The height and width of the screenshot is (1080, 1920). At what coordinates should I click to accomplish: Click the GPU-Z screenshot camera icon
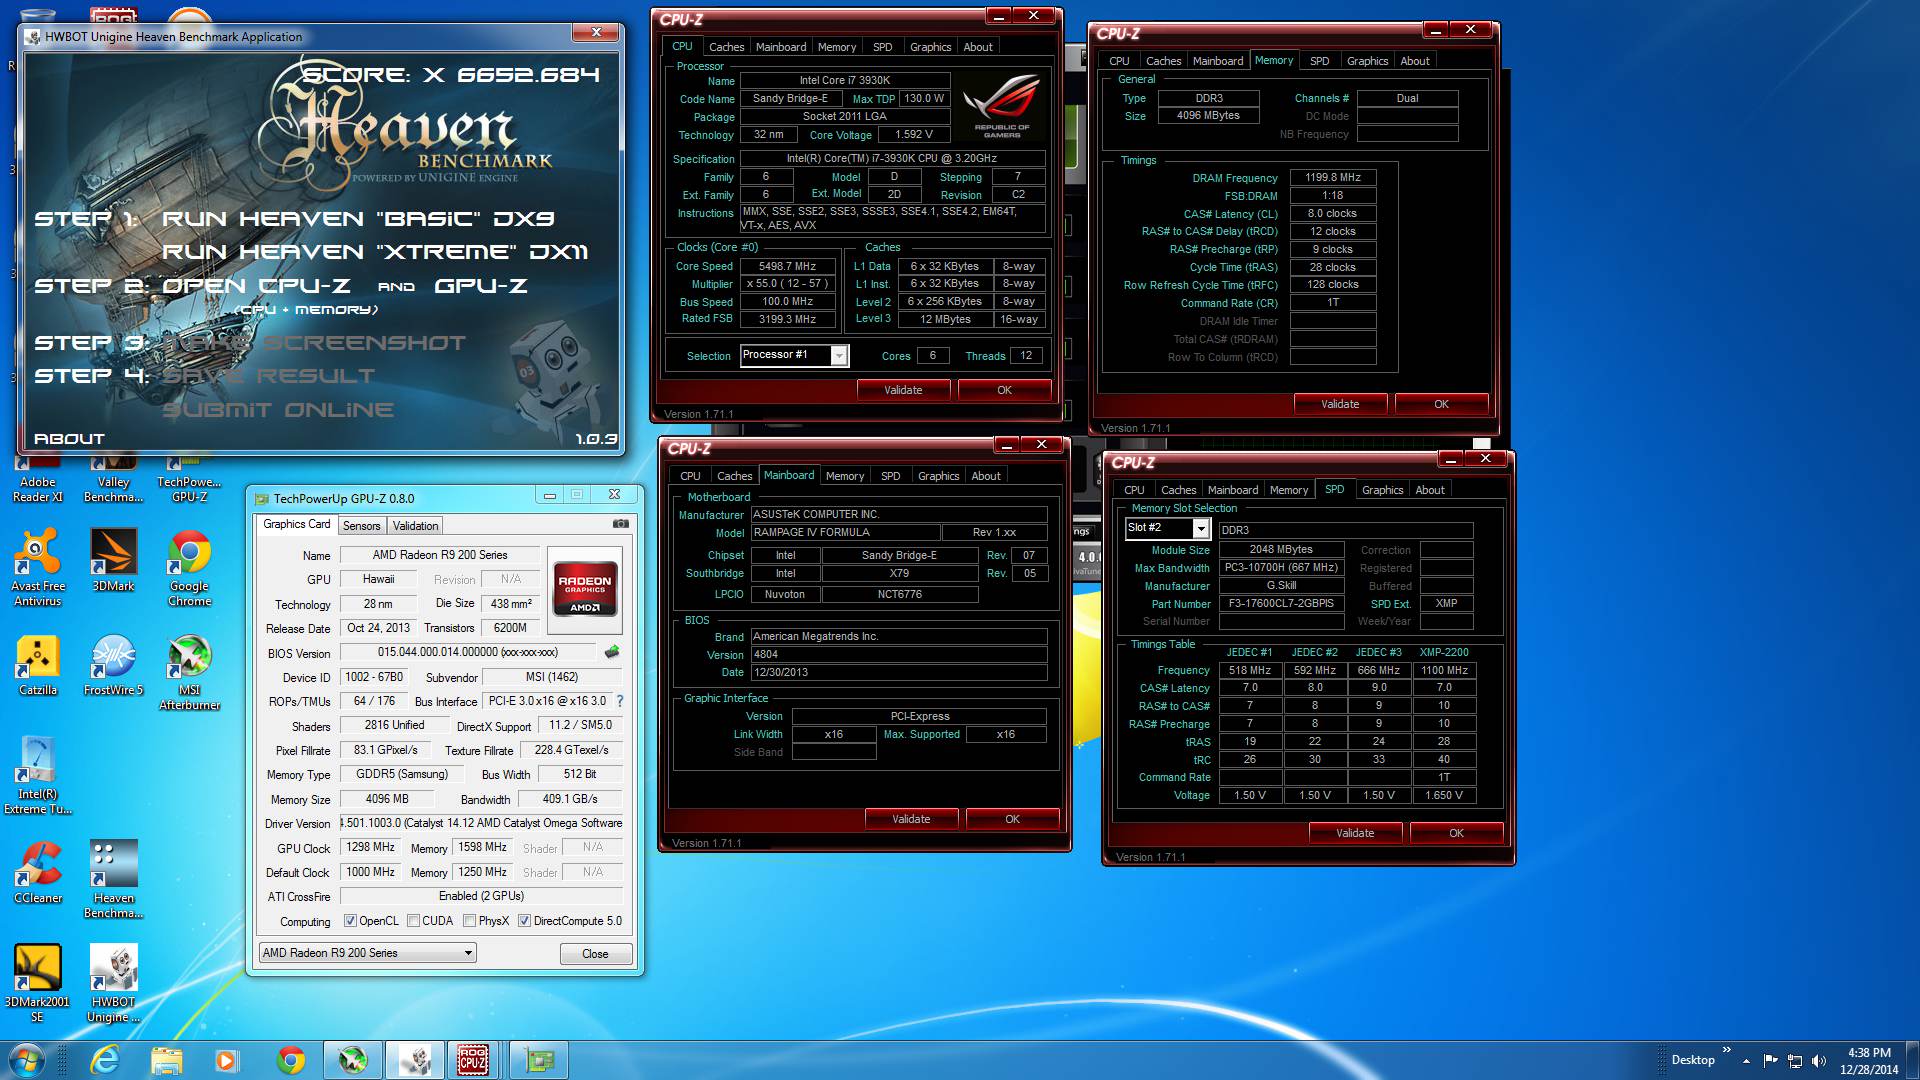[621, 524]
